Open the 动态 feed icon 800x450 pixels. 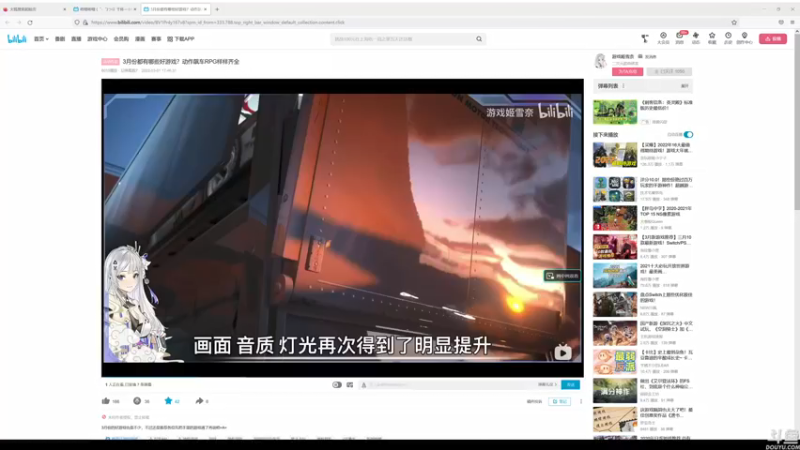tap(695, 38)
